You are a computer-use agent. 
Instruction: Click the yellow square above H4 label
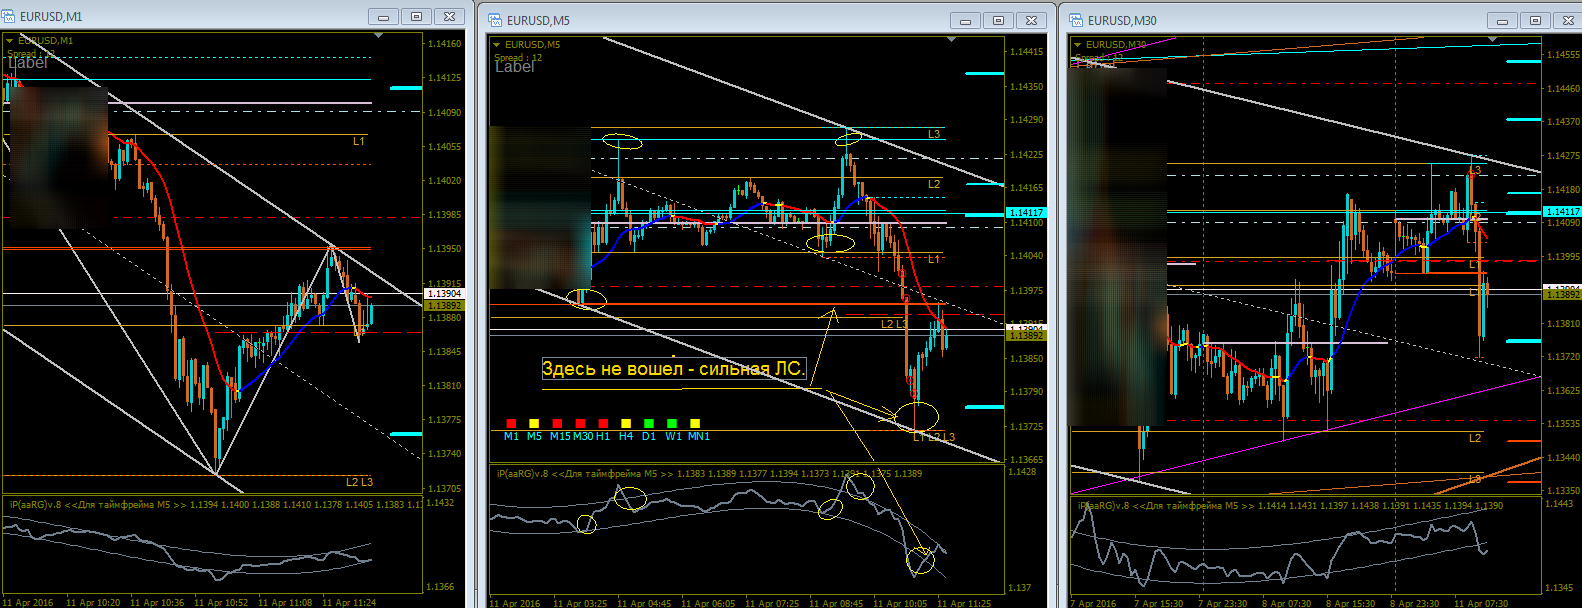coord(626,424)
